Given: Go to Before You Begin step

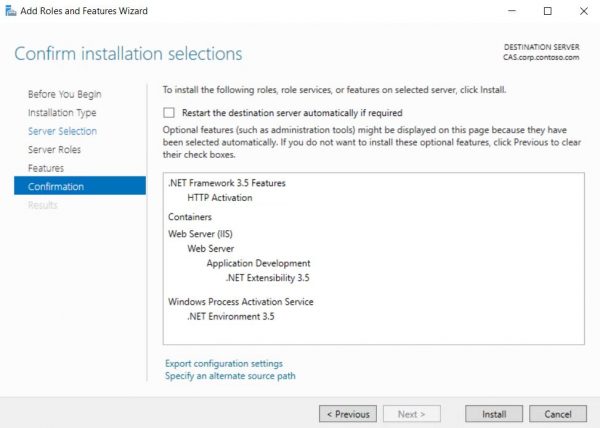Looking at the screenshot, I should tap(64, 94).
